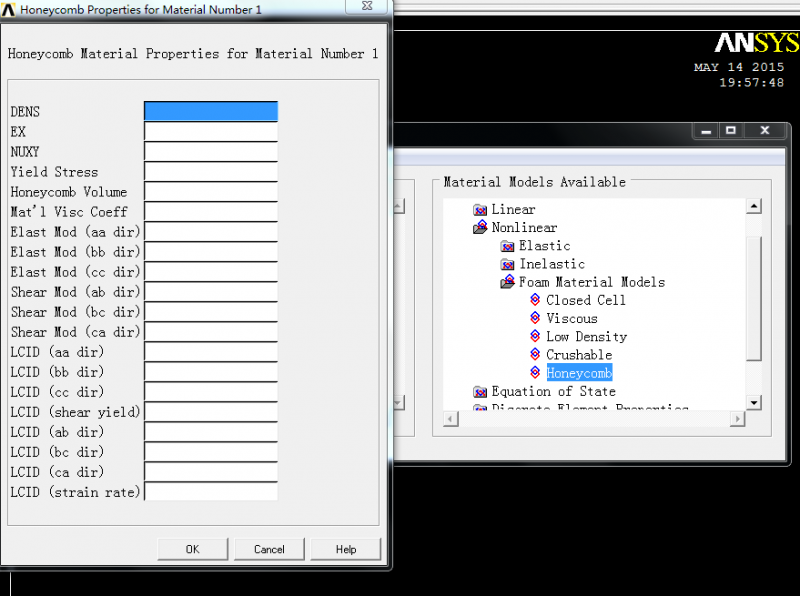Click LCID (aa dir) field
This screenshot has height=596, width=800.
pos(211,352)
